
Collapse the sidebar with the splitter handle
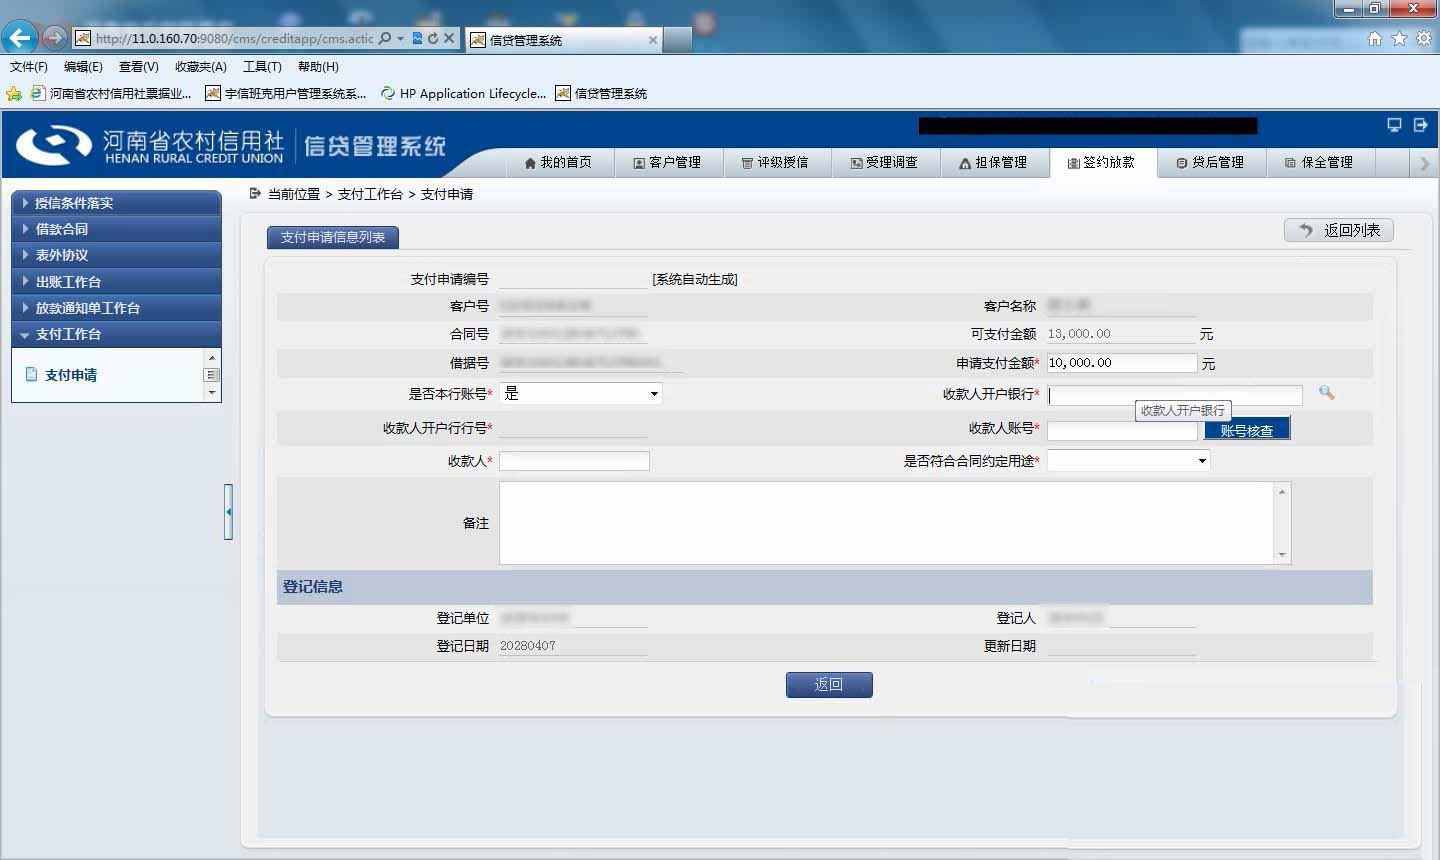229,511
